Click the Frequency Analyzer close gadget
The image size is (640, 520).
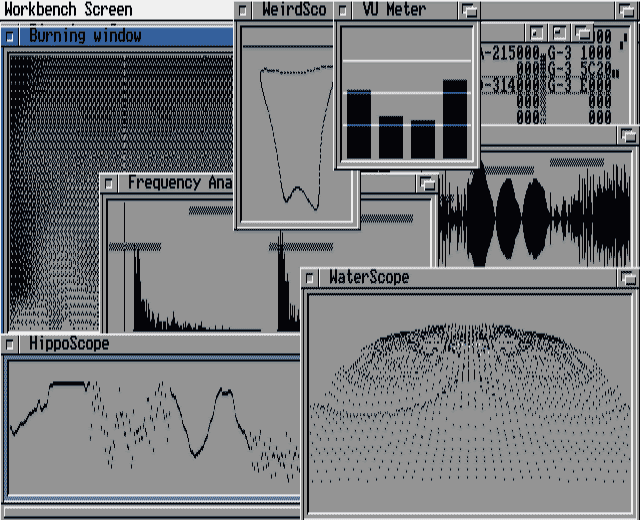coord(110,183)
